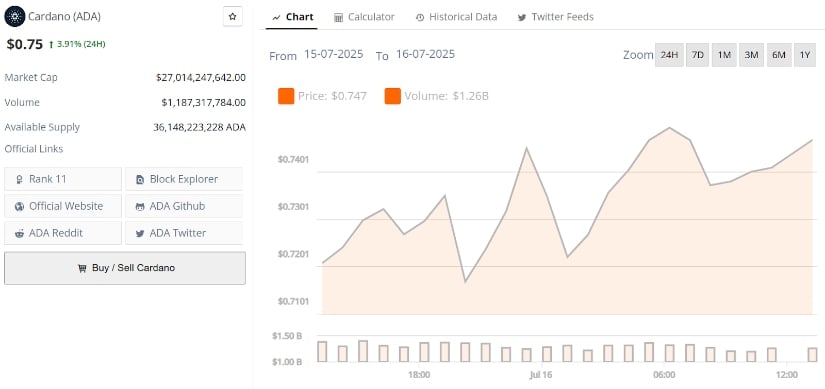Click the To date field 16-07-2025

425,54
